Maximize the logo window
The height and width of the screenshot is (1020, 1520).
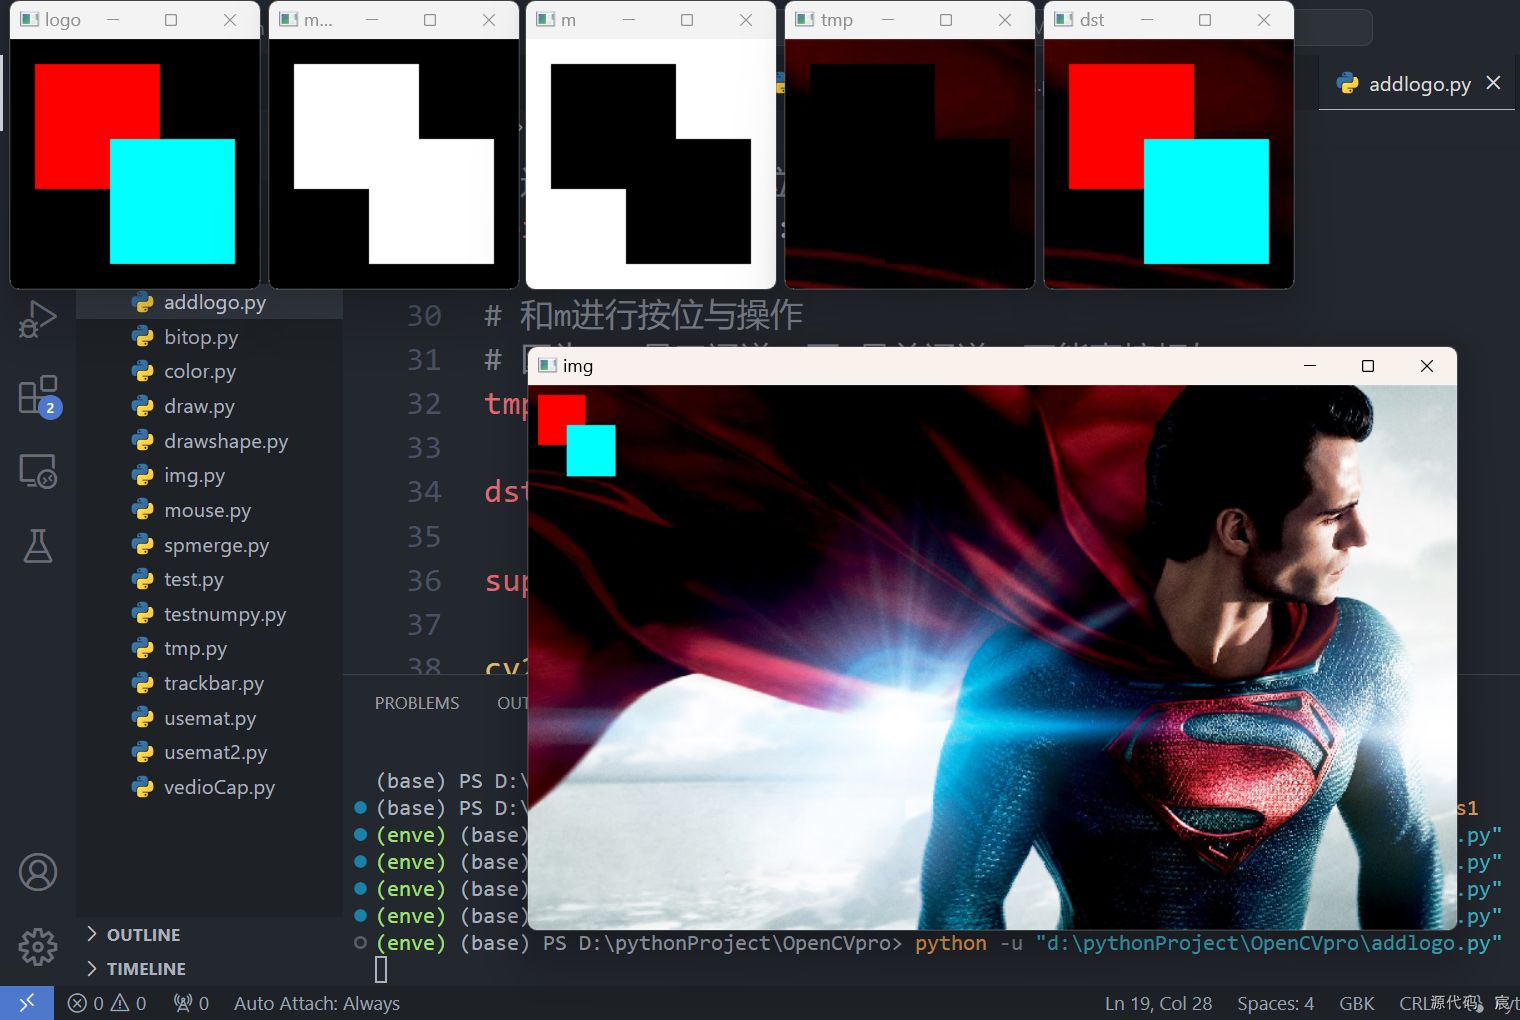tap(171, 20)
